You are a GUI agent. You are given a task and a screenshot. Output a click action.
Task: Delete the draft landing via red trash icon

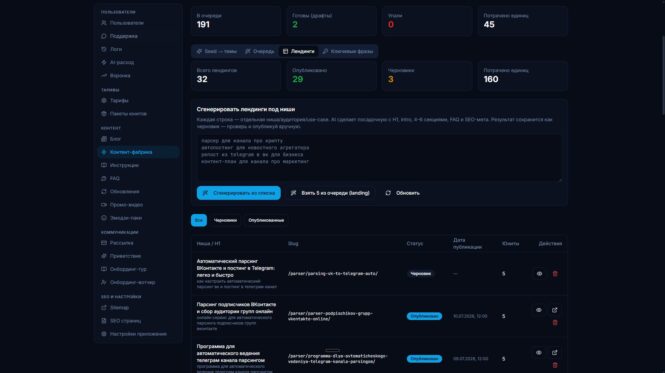(x=555, y=274)
